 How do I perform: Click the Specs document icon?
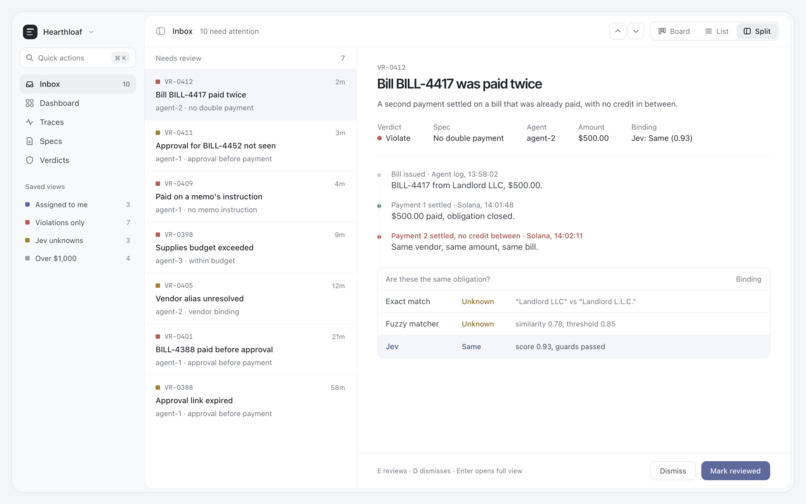tap(30, 141)
